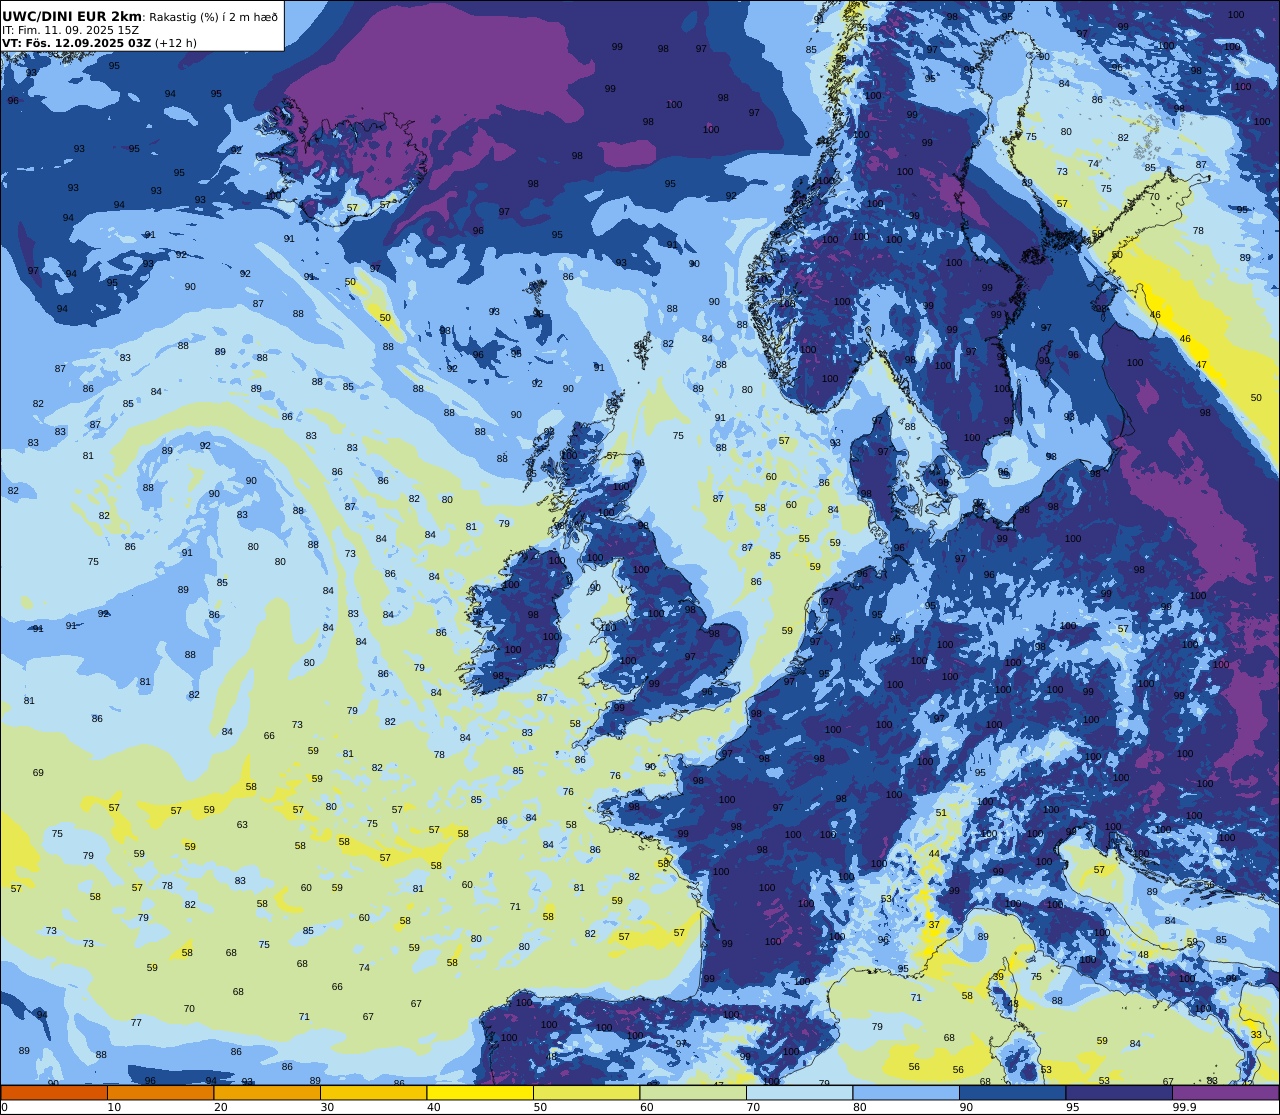Click the humidity value 44 on the map

point(934,854)
